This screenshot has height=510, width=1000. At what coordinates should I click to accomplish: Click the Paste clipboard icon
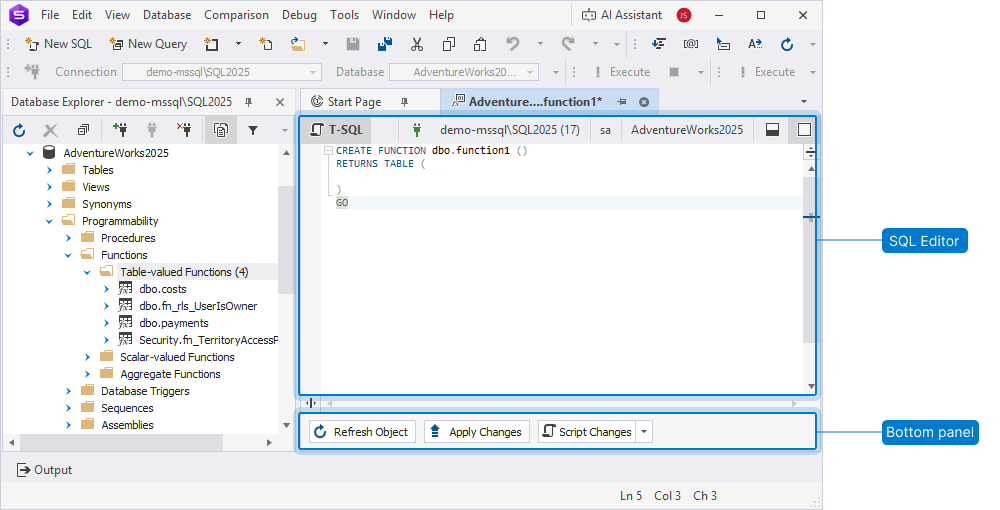point(480,44)
